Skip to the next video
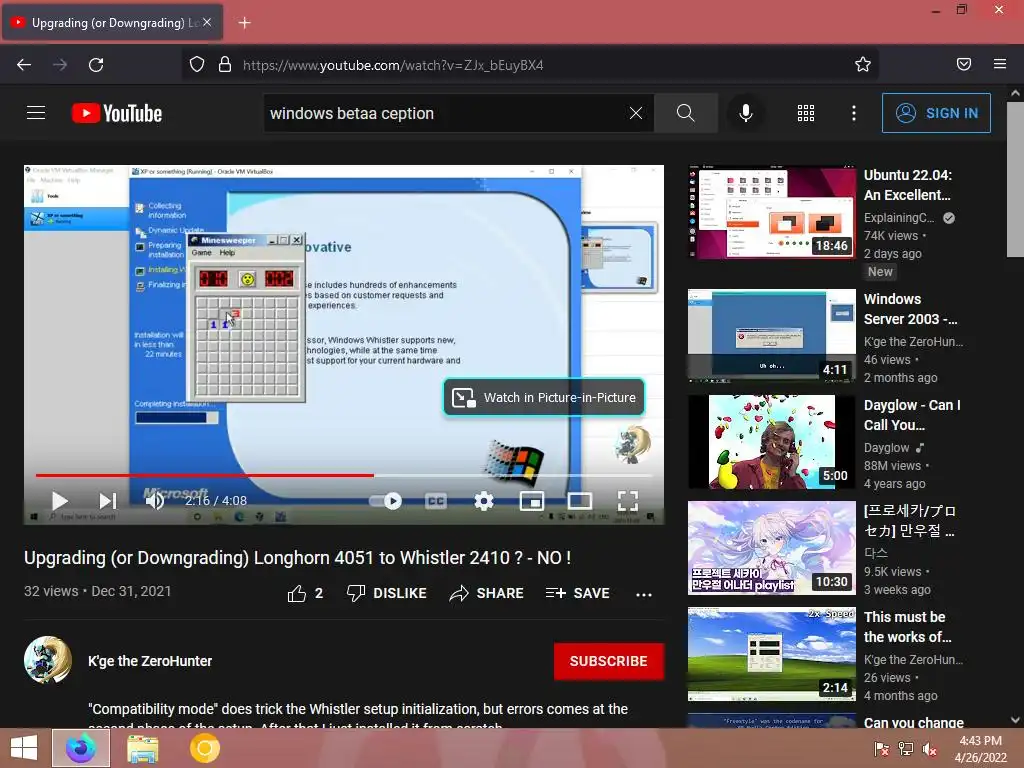The height and width of the screenshot is (768, 1024). pyautogui.click(x=108, y=501)
